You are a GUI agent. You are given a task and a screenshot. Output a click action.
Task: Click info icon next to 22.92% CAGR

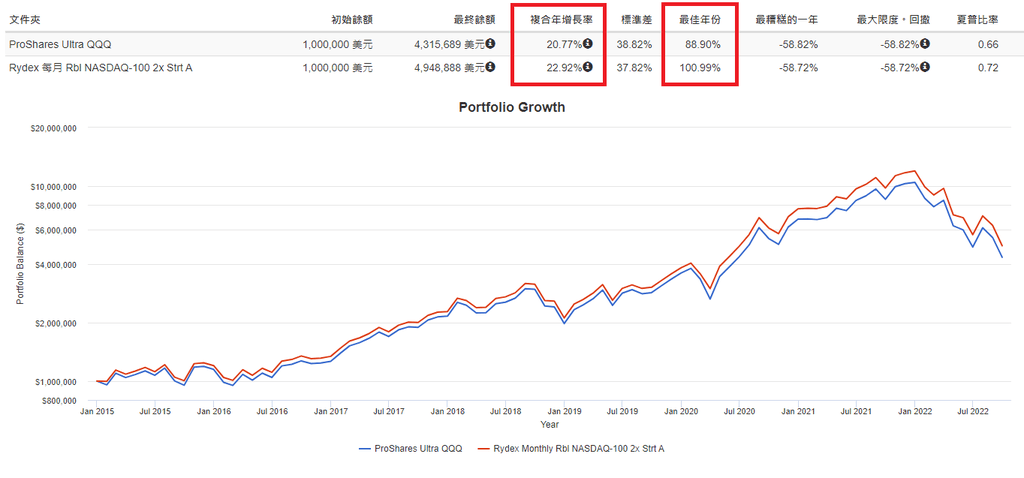(x=588, y=66)
